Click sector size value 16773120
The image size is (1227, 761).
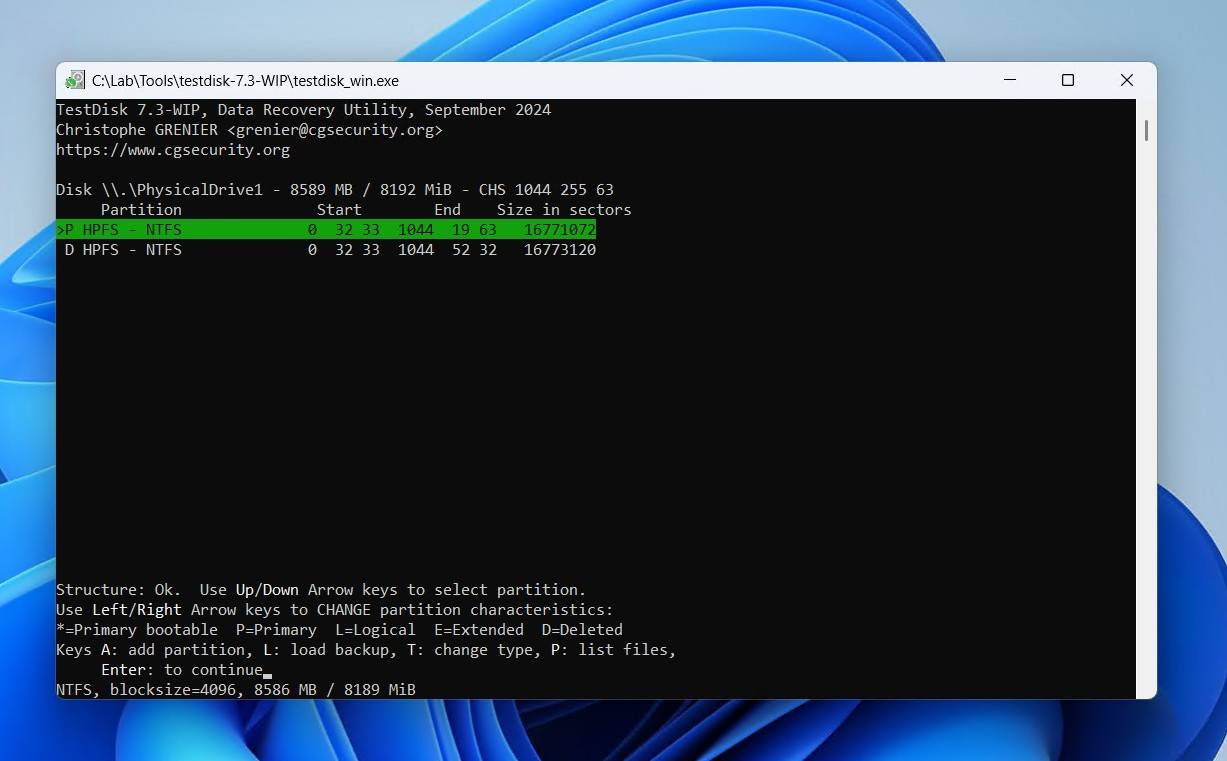560,250
